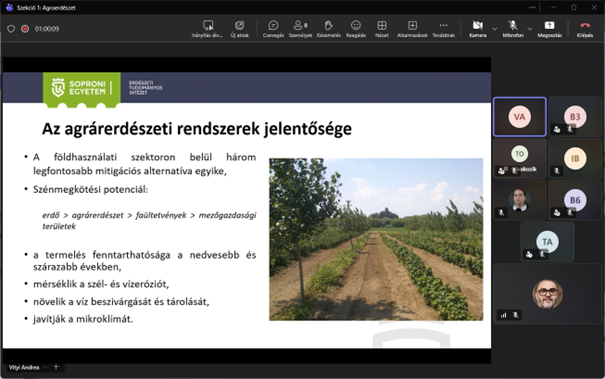Click the bullet 'mérséklik a szél- és vízeróziót,'

(101, 284)
